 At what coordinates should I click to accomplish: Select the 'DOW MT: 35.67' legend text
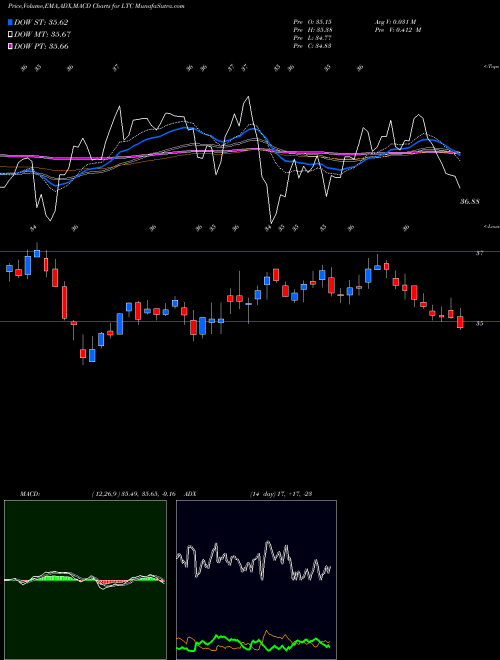[43, 35]
